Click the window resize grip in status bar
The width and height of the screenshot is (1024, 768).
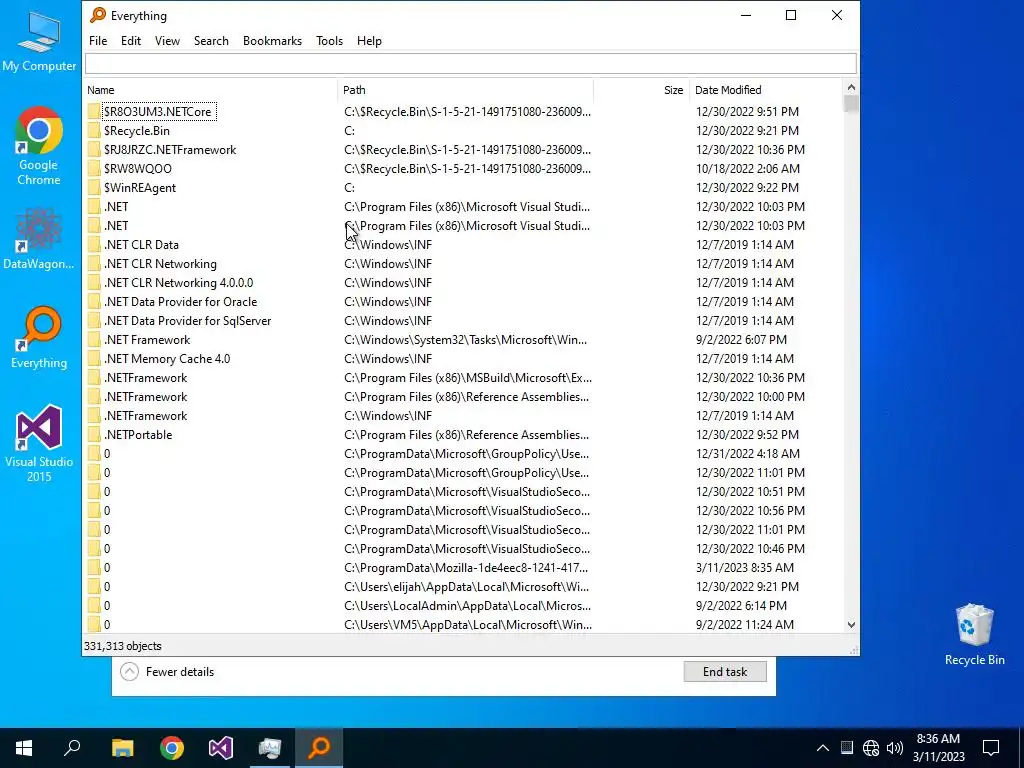pyautogui.click(x=854, y=650)
